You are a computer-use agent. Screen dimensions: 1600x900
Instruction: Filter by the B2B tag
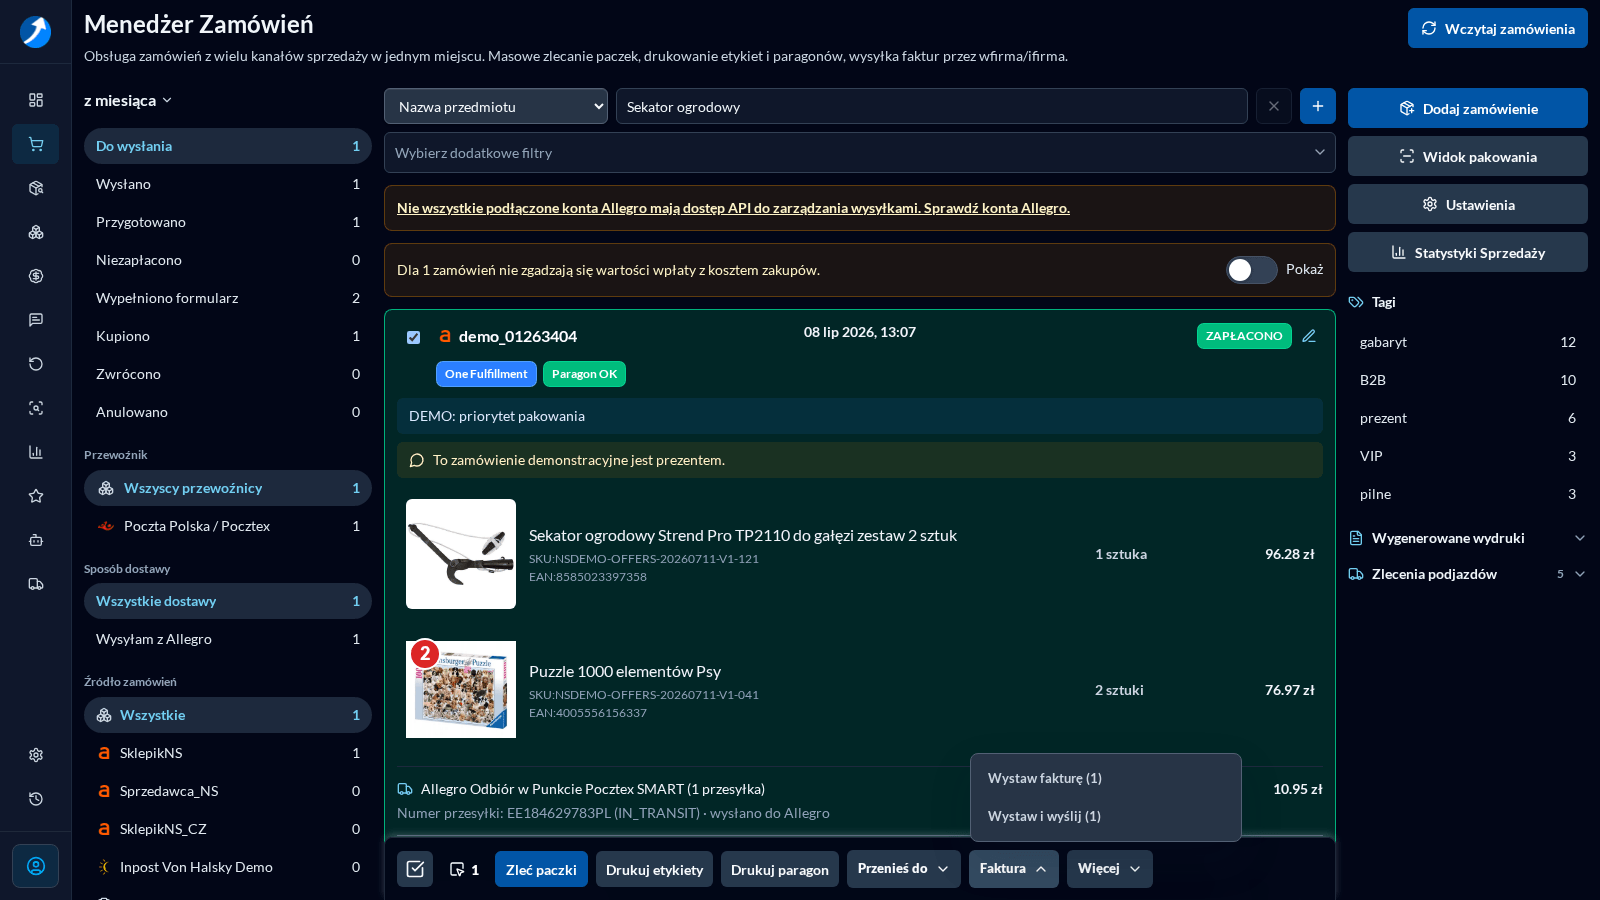pyautogui.click(x=1468, y=380)
